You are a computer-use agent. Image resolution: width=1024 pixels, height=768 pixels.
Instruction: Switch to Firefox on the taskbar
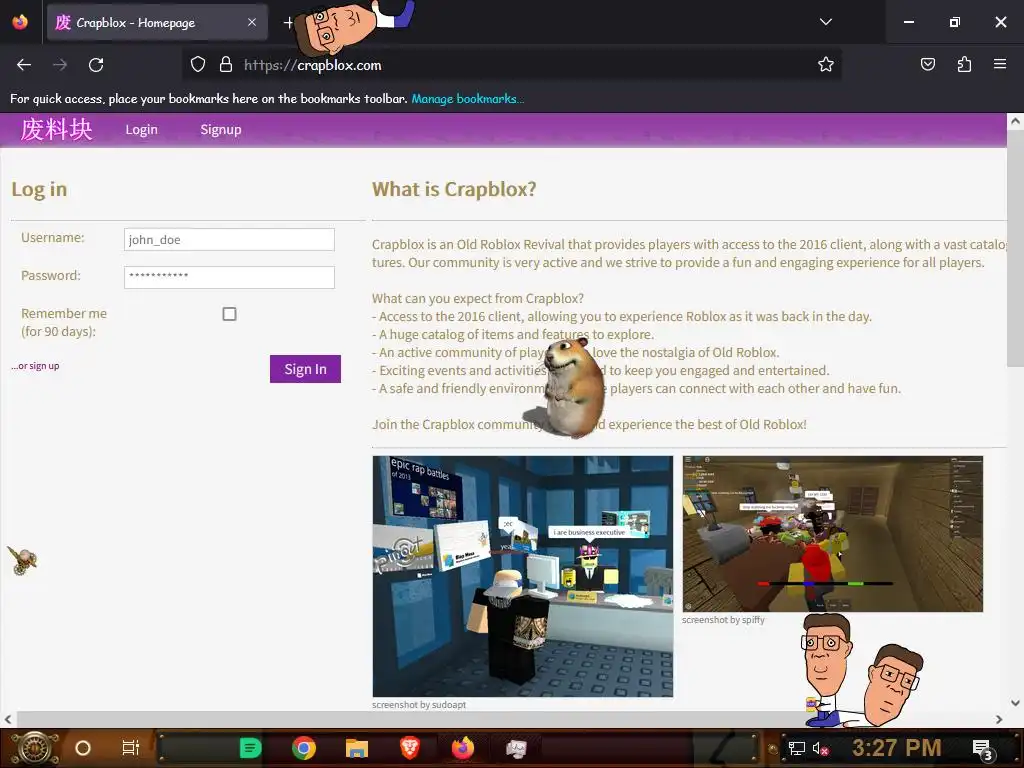(463, 748)
